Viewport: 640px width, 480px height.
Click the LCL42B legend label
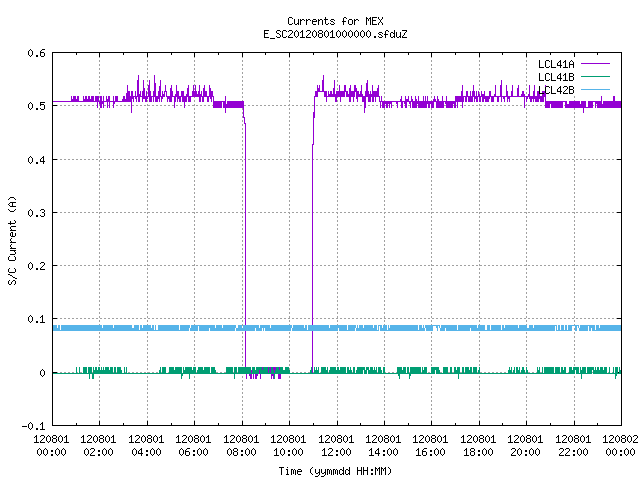[x=556, y=90]
